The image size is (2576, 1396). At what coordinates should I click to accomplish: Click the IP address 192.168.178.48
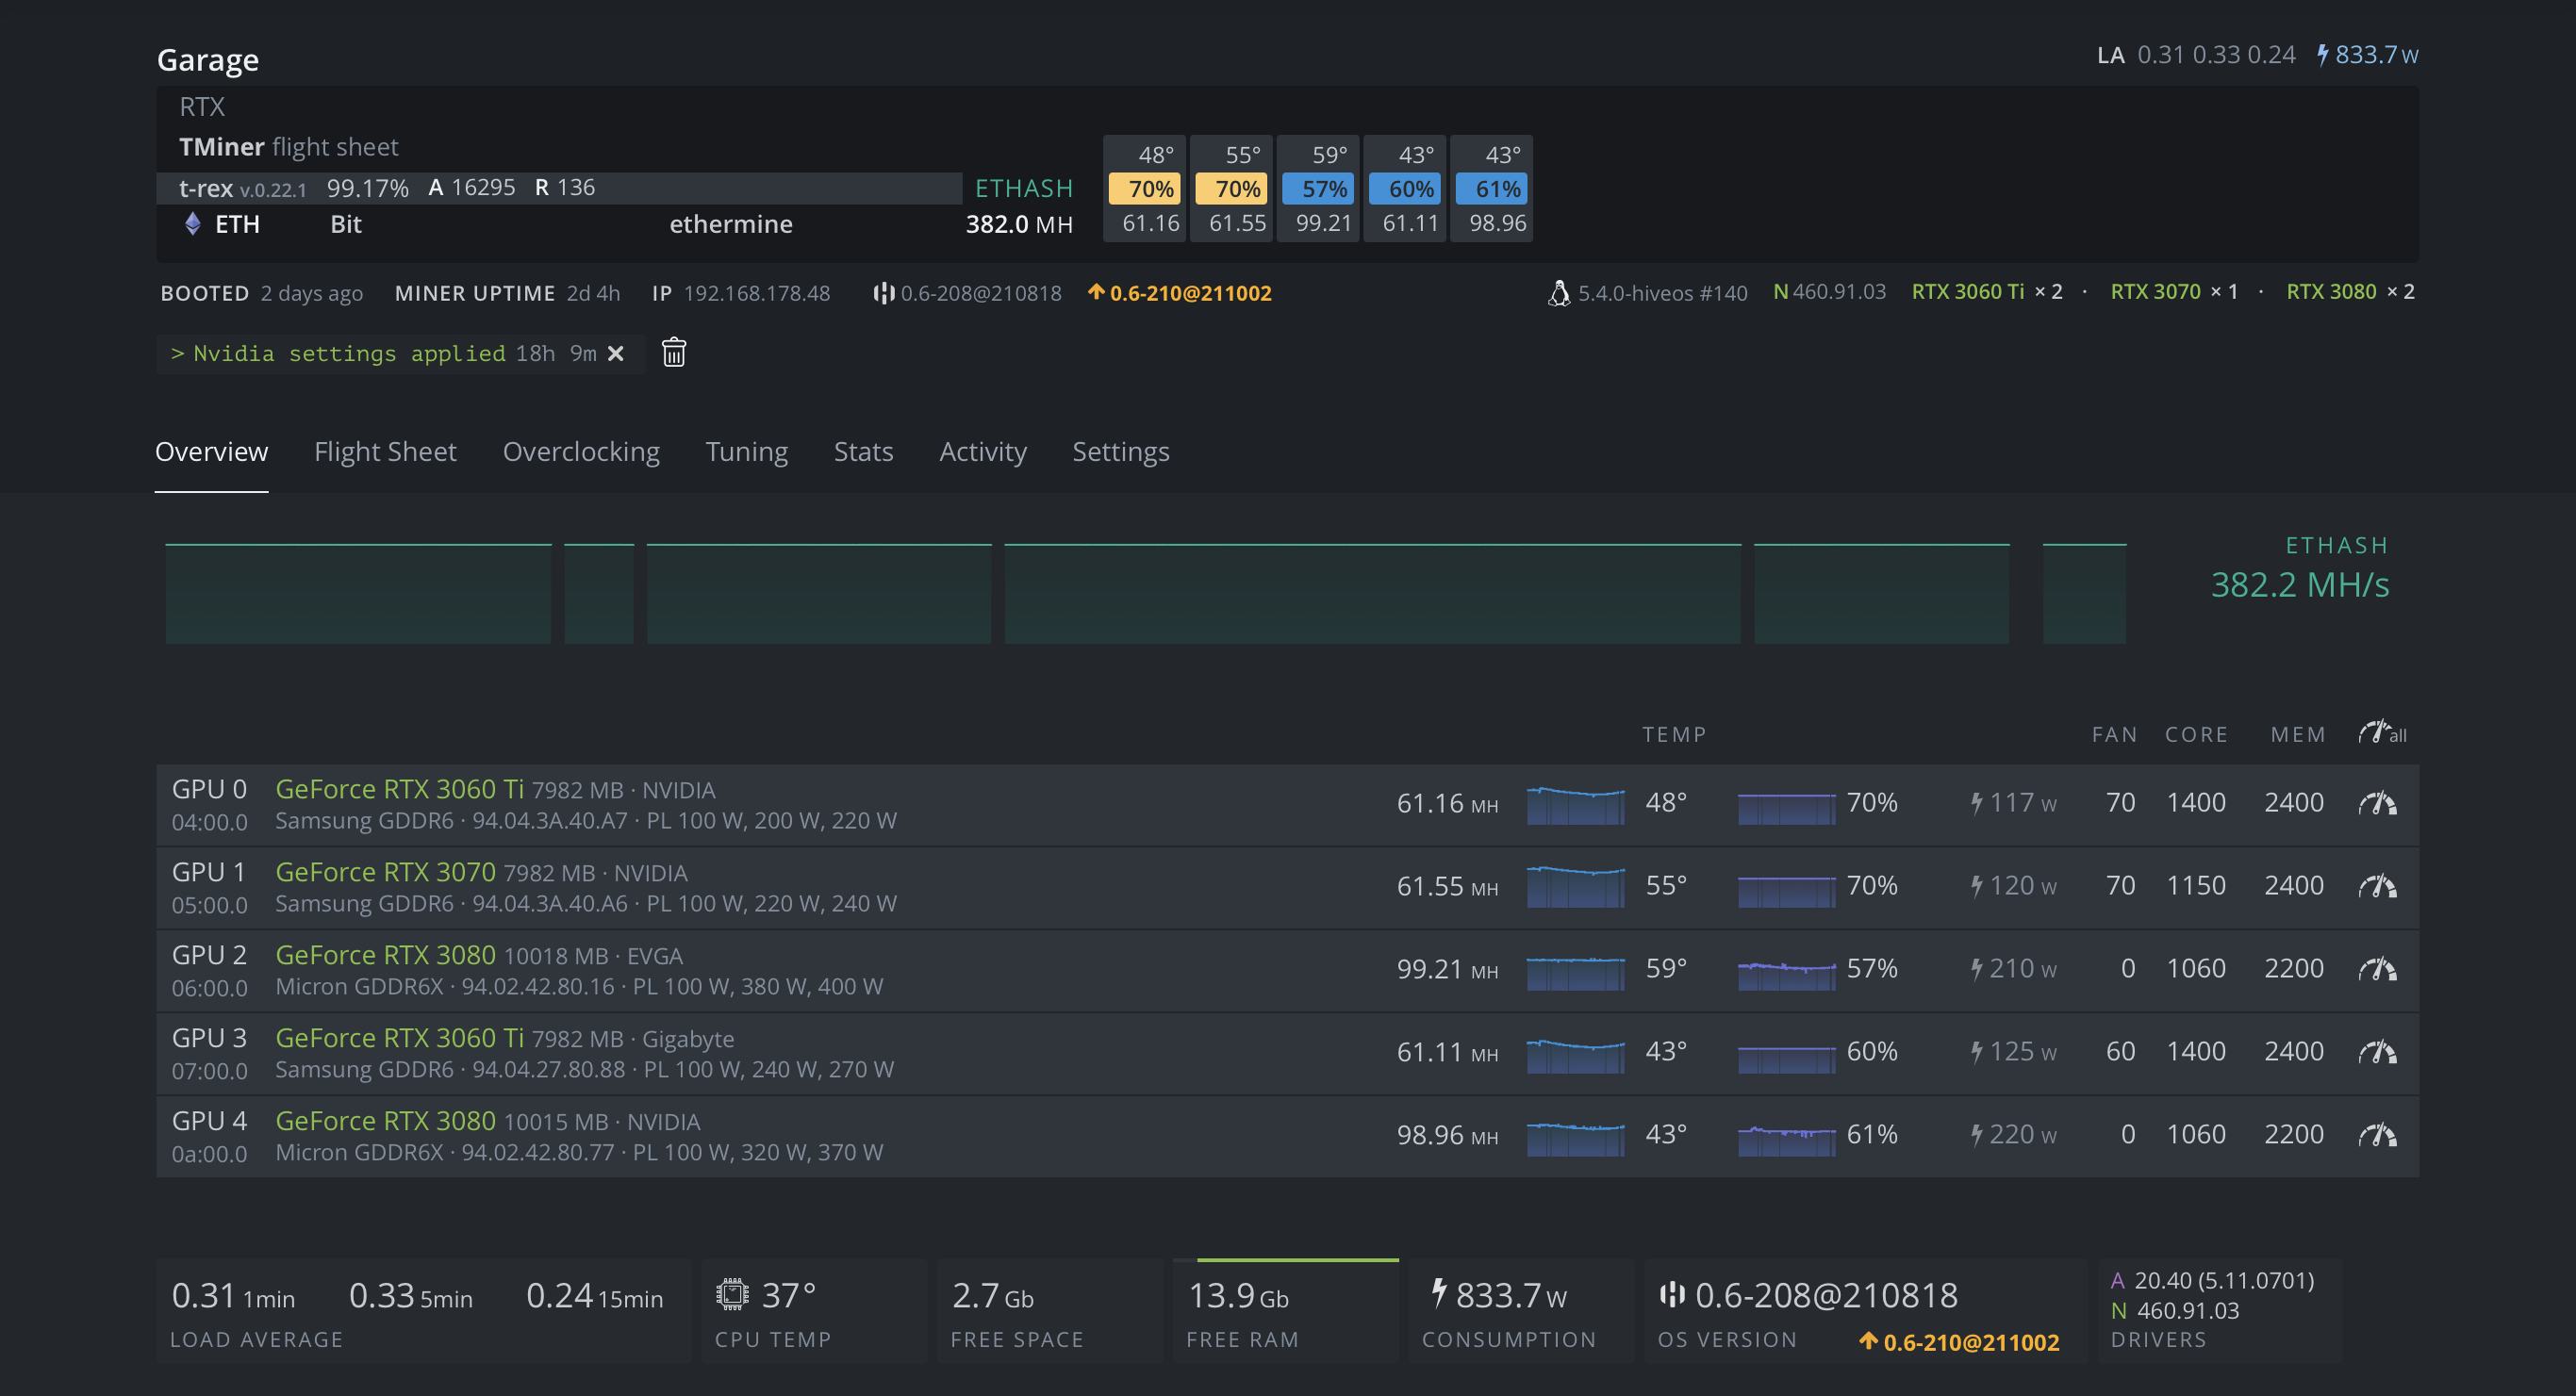(756, 293)
